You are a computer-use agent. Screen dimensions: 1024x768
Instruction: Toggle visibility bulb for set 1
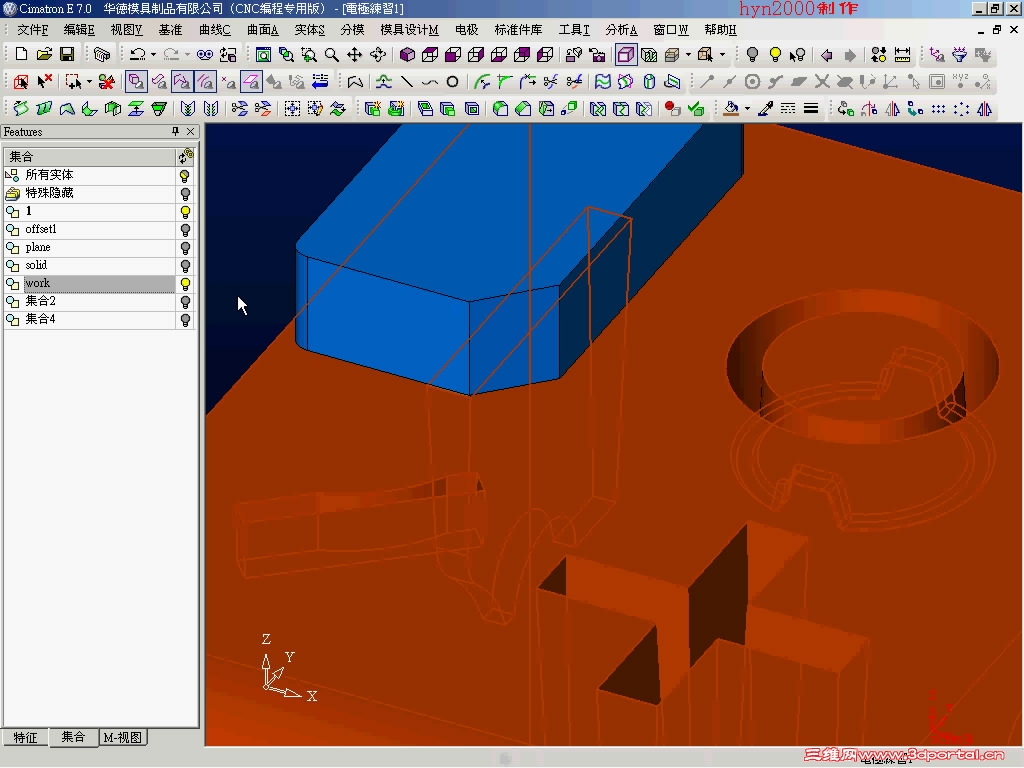(185, 212)
